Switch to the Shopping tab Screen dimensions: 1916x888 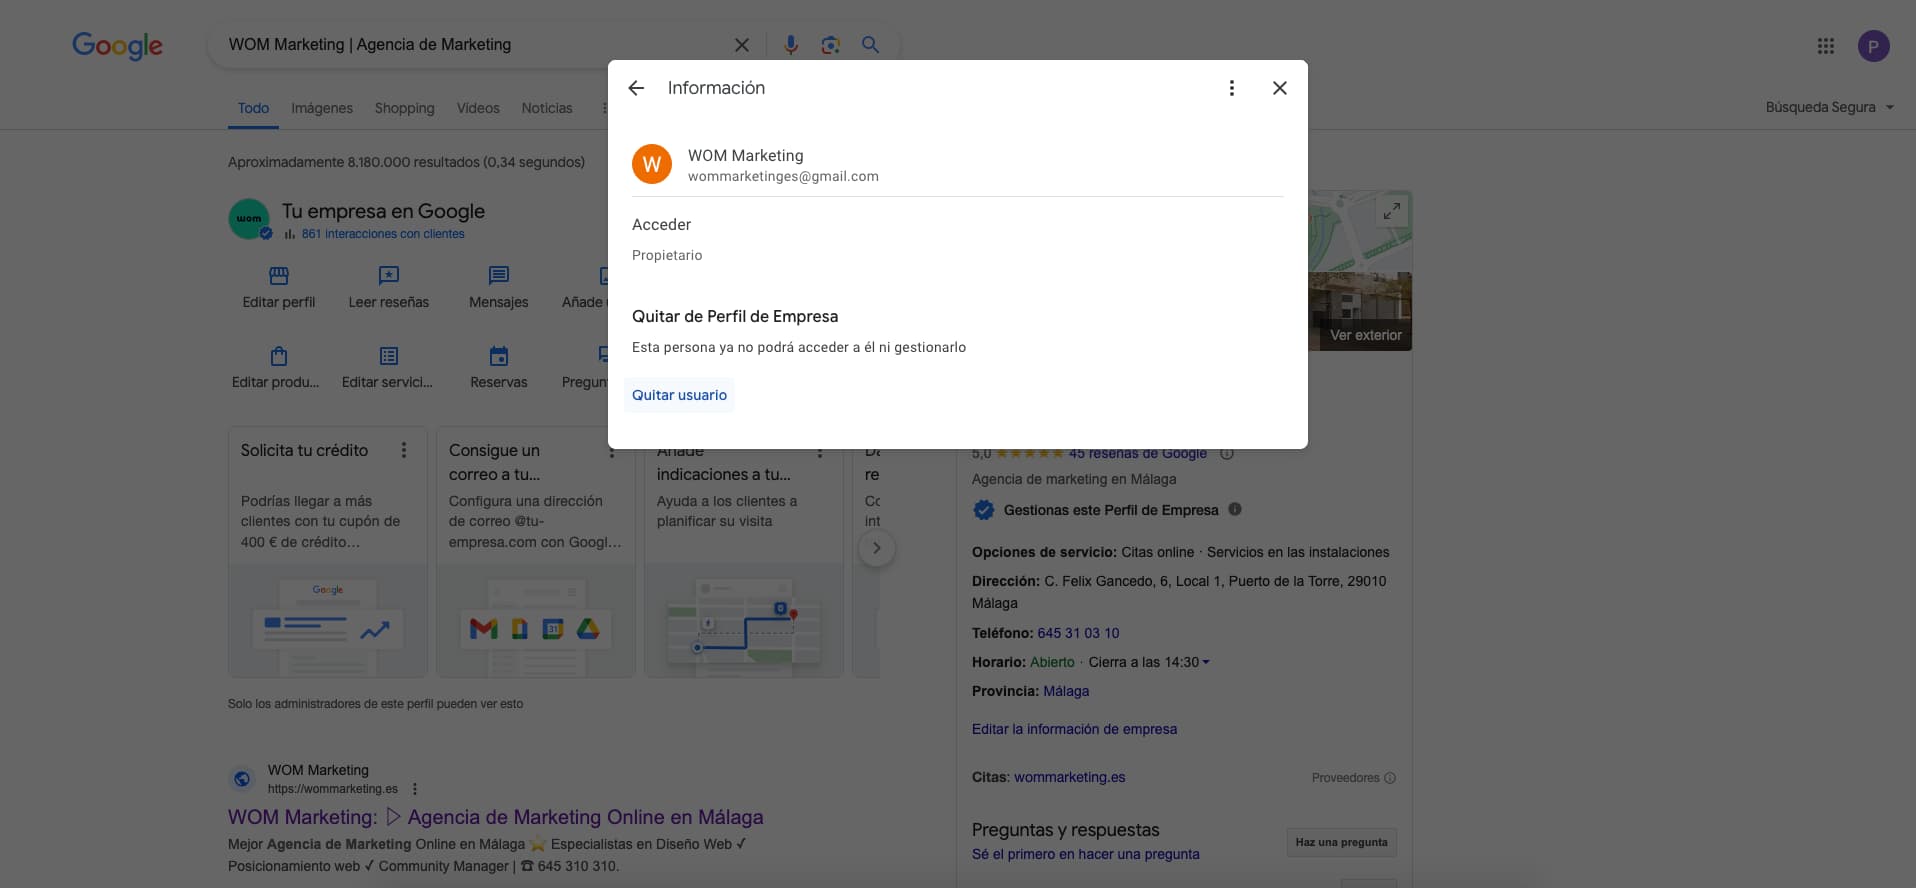pyautogui.click(x=404, y=108)
